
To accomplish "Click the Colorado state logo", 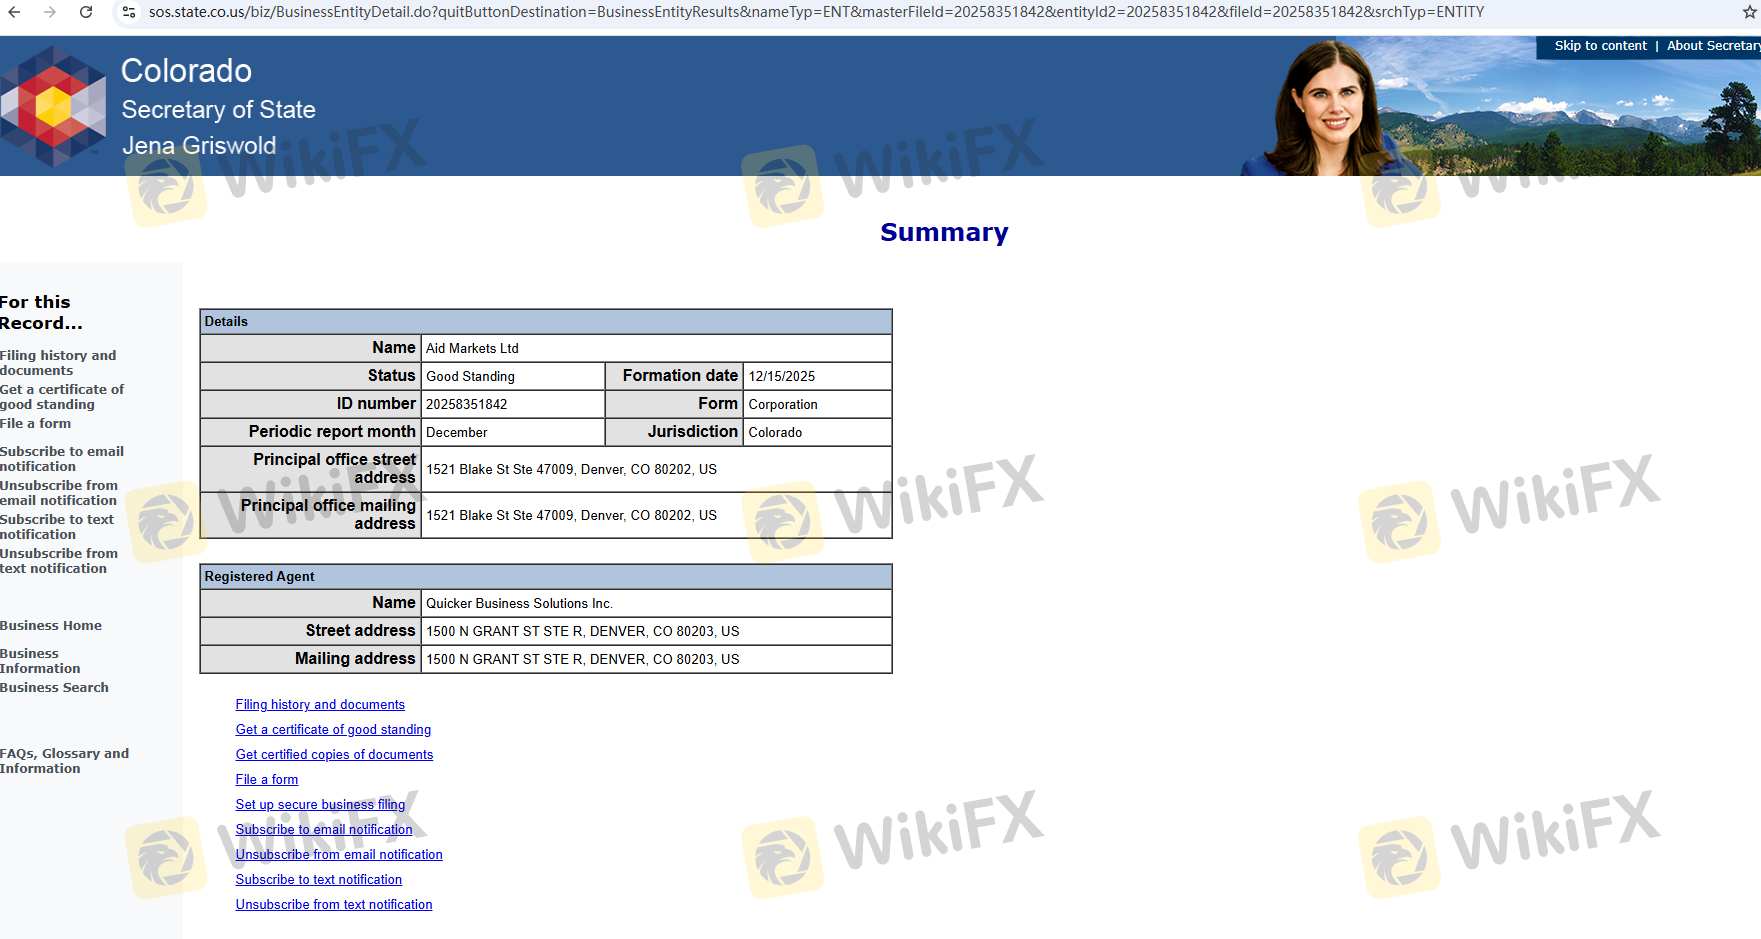I will click(x=54, y=106).
